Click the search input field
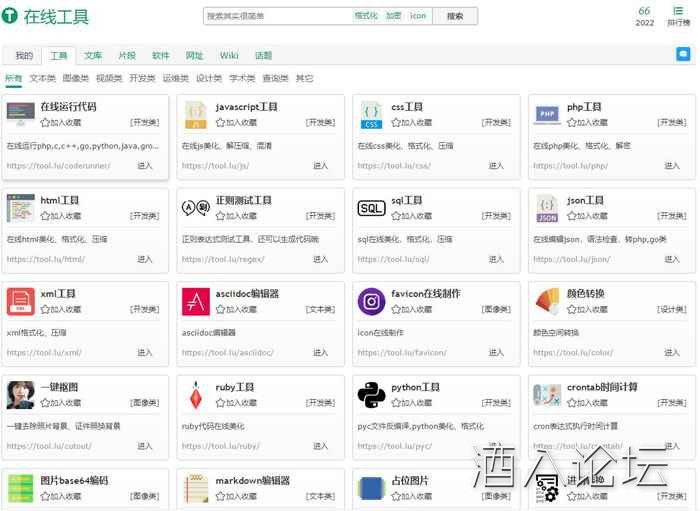The image size is (700, 511). (x=276, y=16)
